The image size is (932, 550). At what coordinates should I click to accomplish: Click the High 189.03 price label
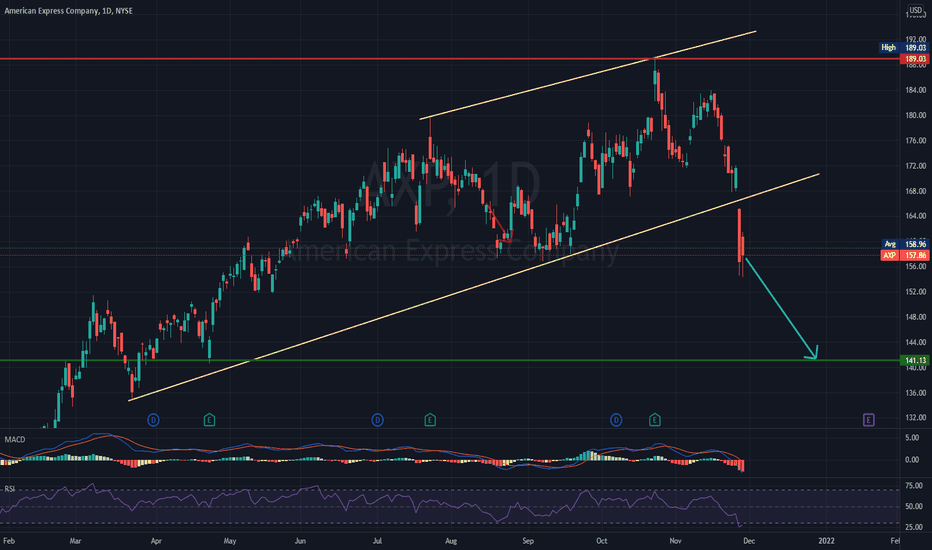click(x=903, y=48)
